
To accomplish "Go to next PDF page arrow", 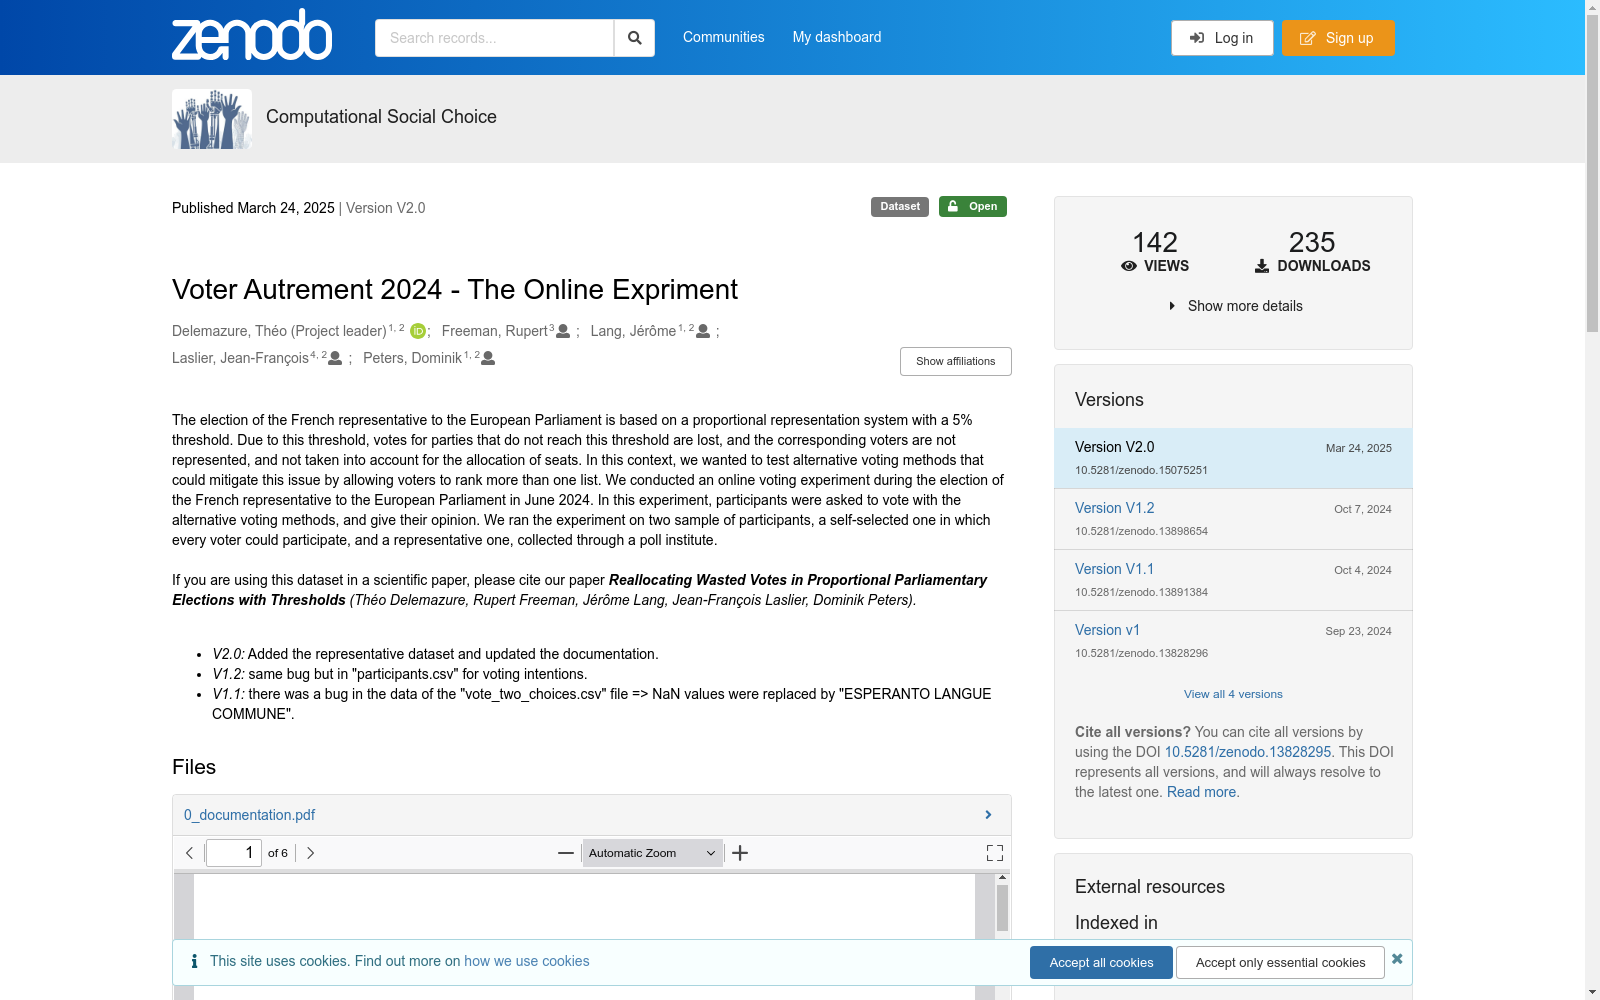I will click(x=310, y=853).
